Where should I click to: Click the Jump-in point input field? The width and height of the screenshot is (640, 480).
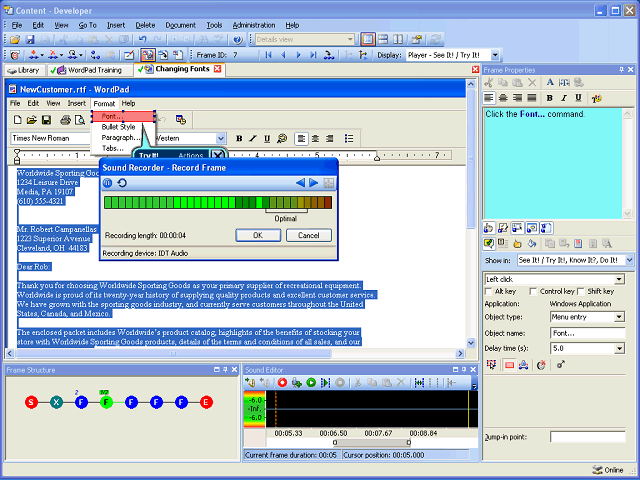(587, 437)
